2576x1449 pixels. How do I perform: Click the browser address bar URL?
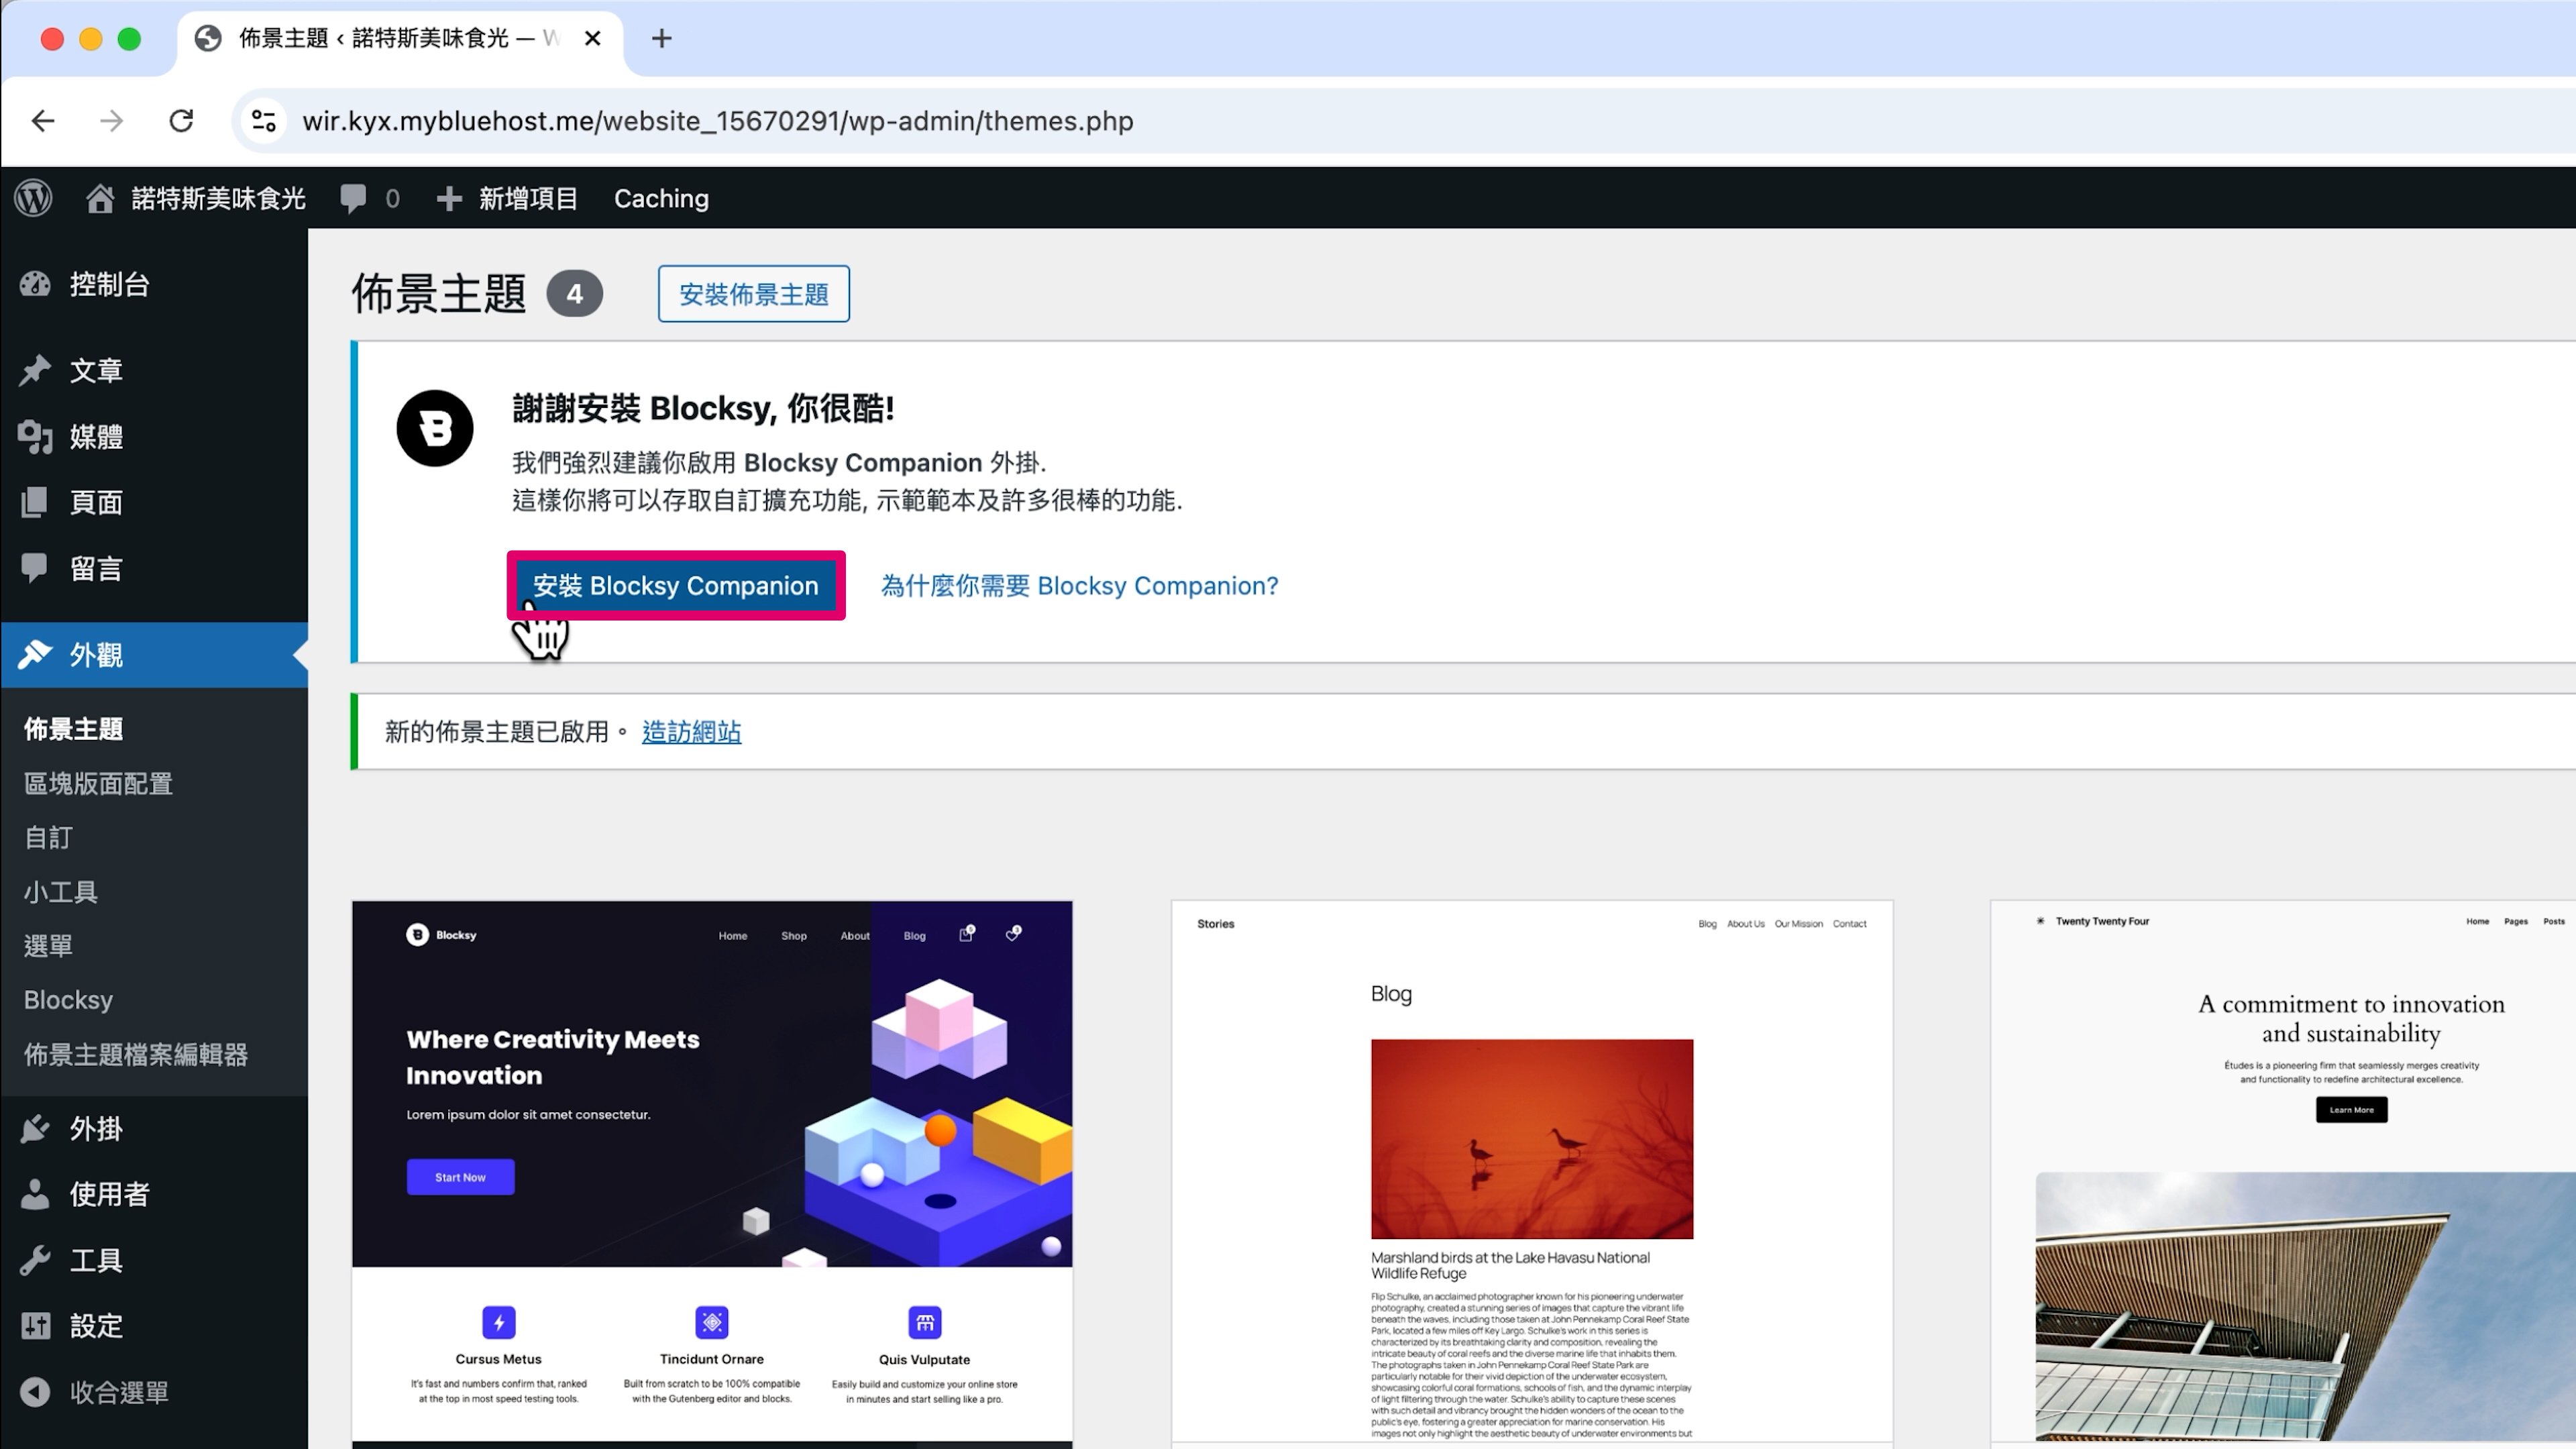point(718,121)
